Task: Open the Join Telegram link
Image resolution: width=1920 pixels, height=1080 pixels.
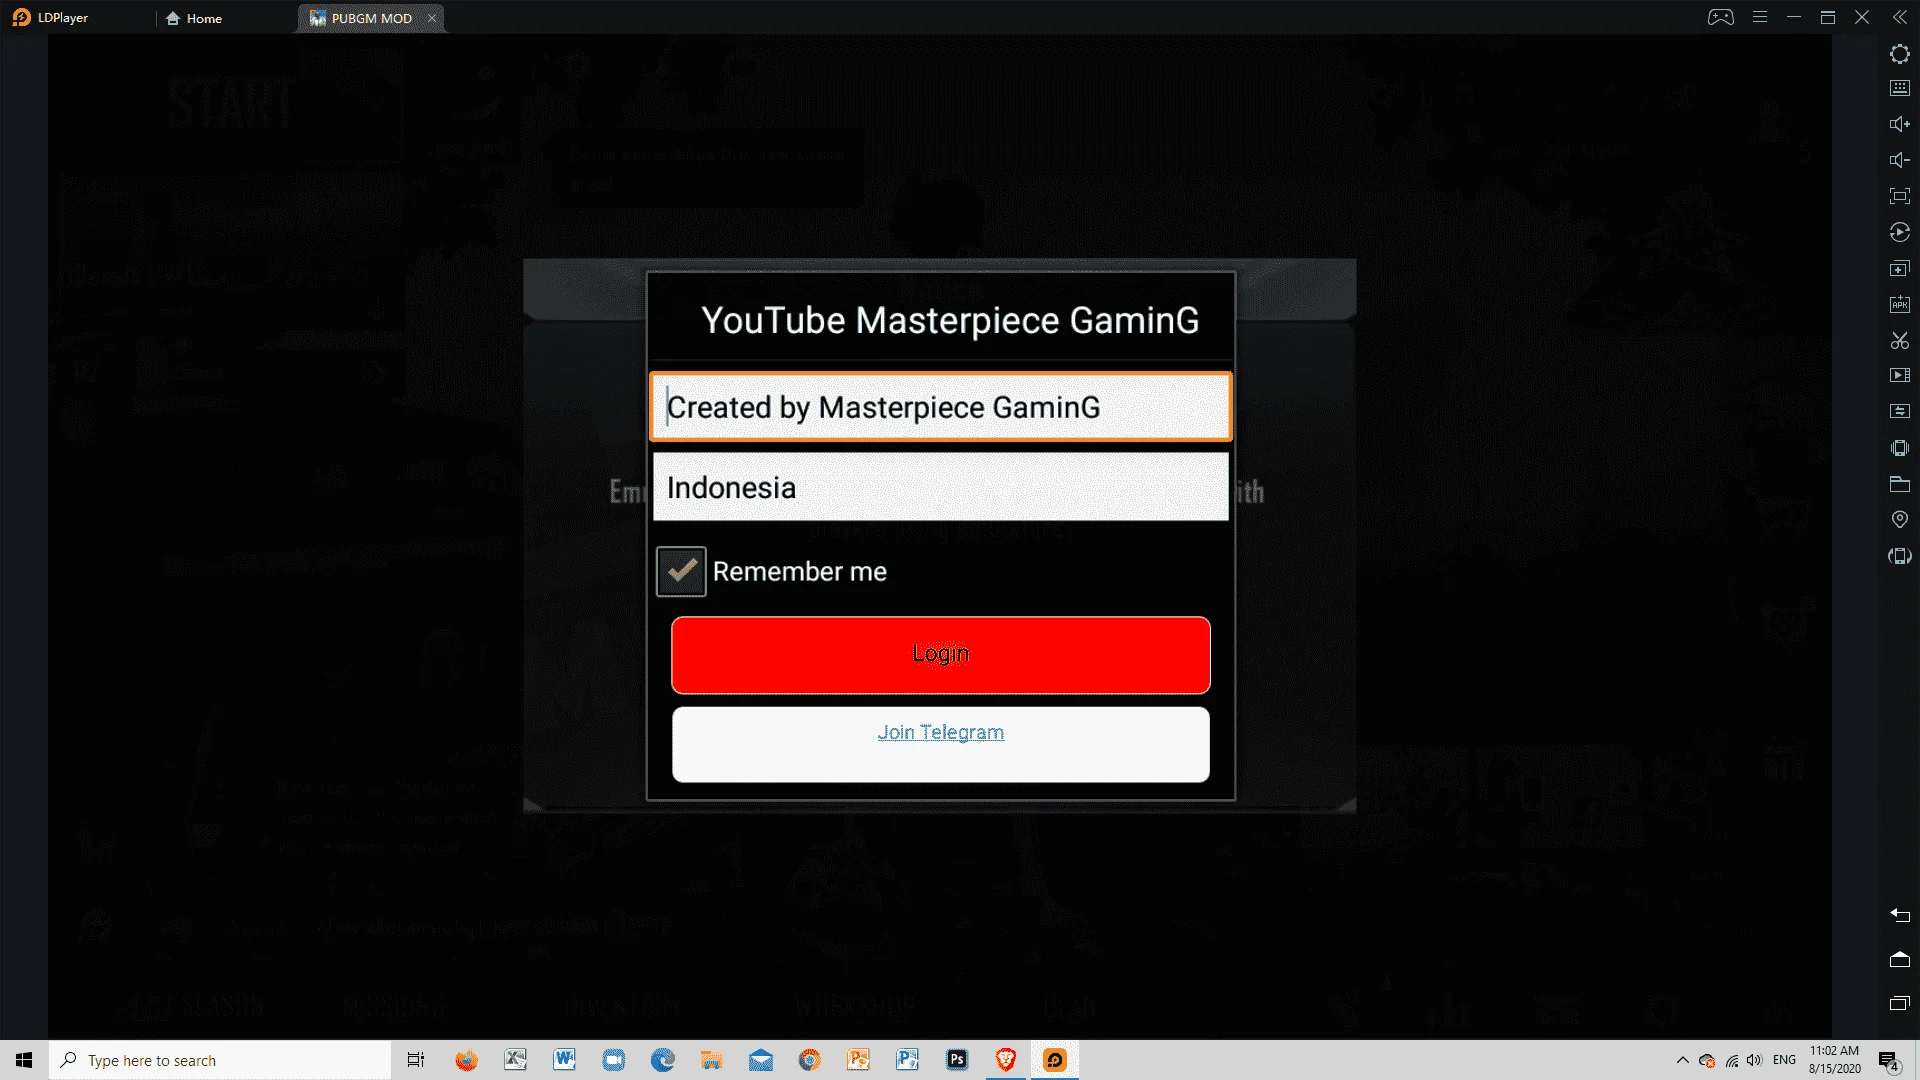Action: pos(941,732)
